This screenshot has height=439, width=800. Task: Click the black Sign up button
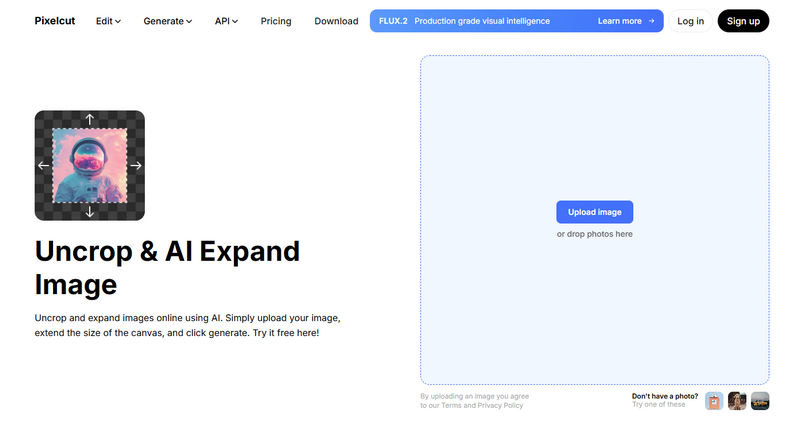tap(743, 21)
